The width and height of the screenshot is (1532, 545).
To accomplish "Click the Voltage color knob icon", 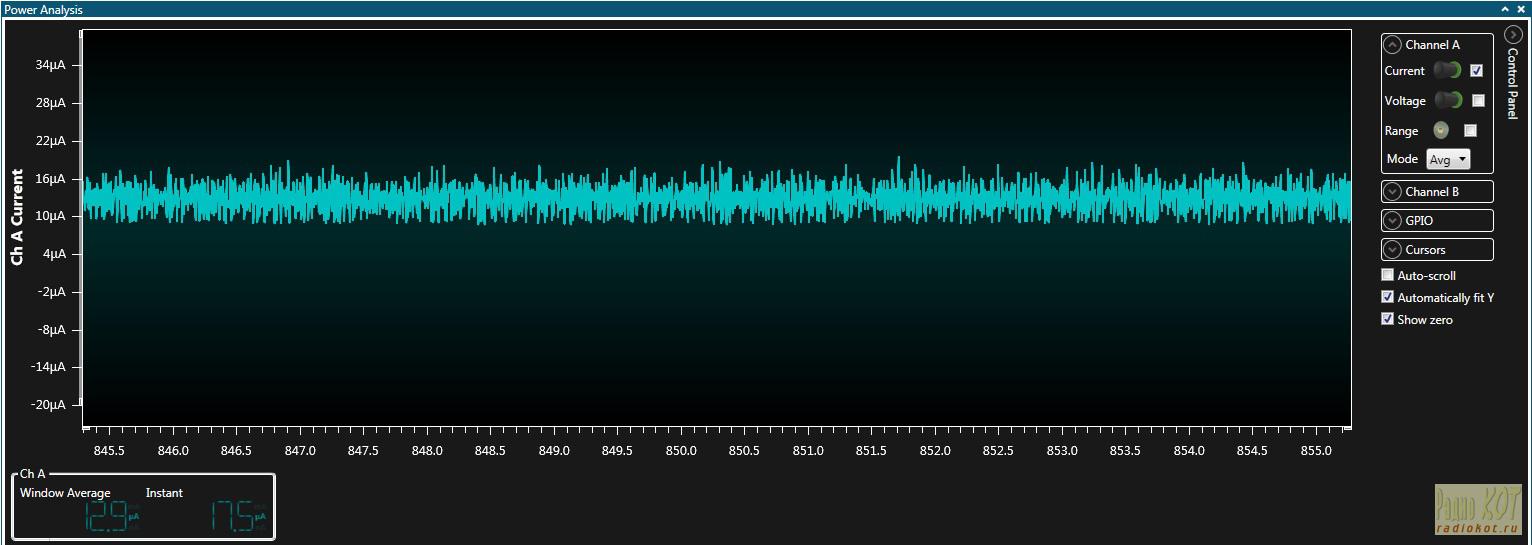I will (x=1447, y=100).
